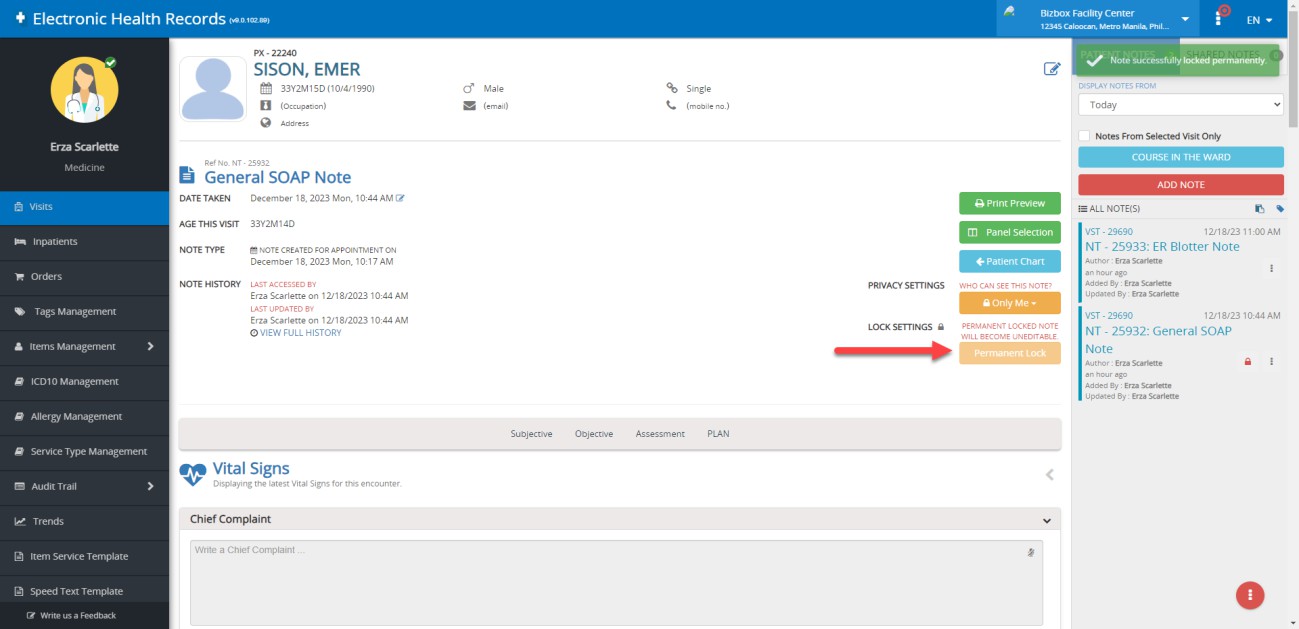Click the tag icon above notes list
The height and width of the screenshot is (629, 1299).
[x=1280, y=209]
